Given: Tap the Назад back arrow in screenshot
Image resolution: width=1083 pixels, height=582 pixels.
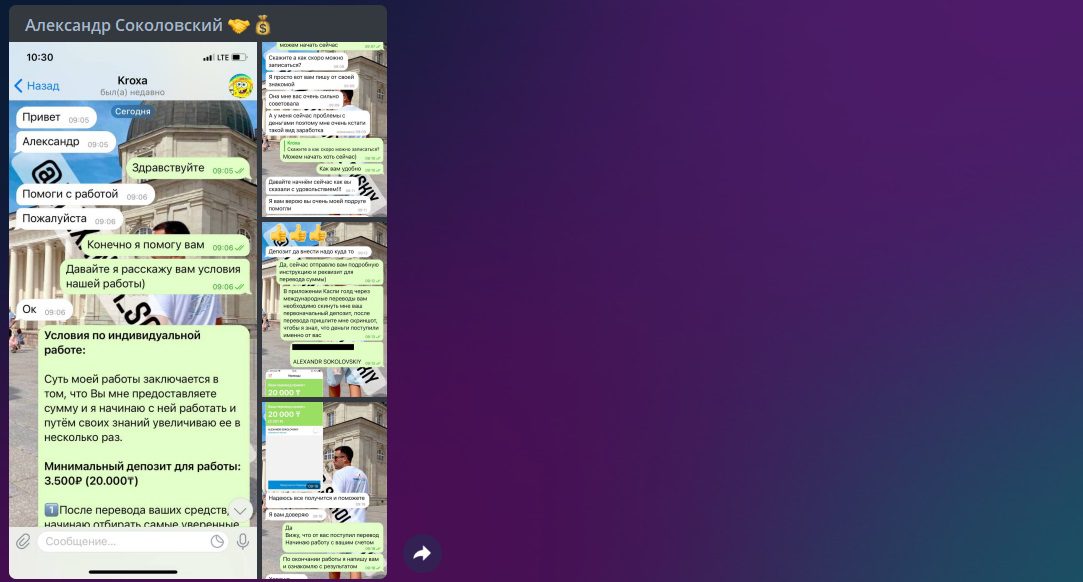Looking at the screenshot, I should (x=37, y=86).
